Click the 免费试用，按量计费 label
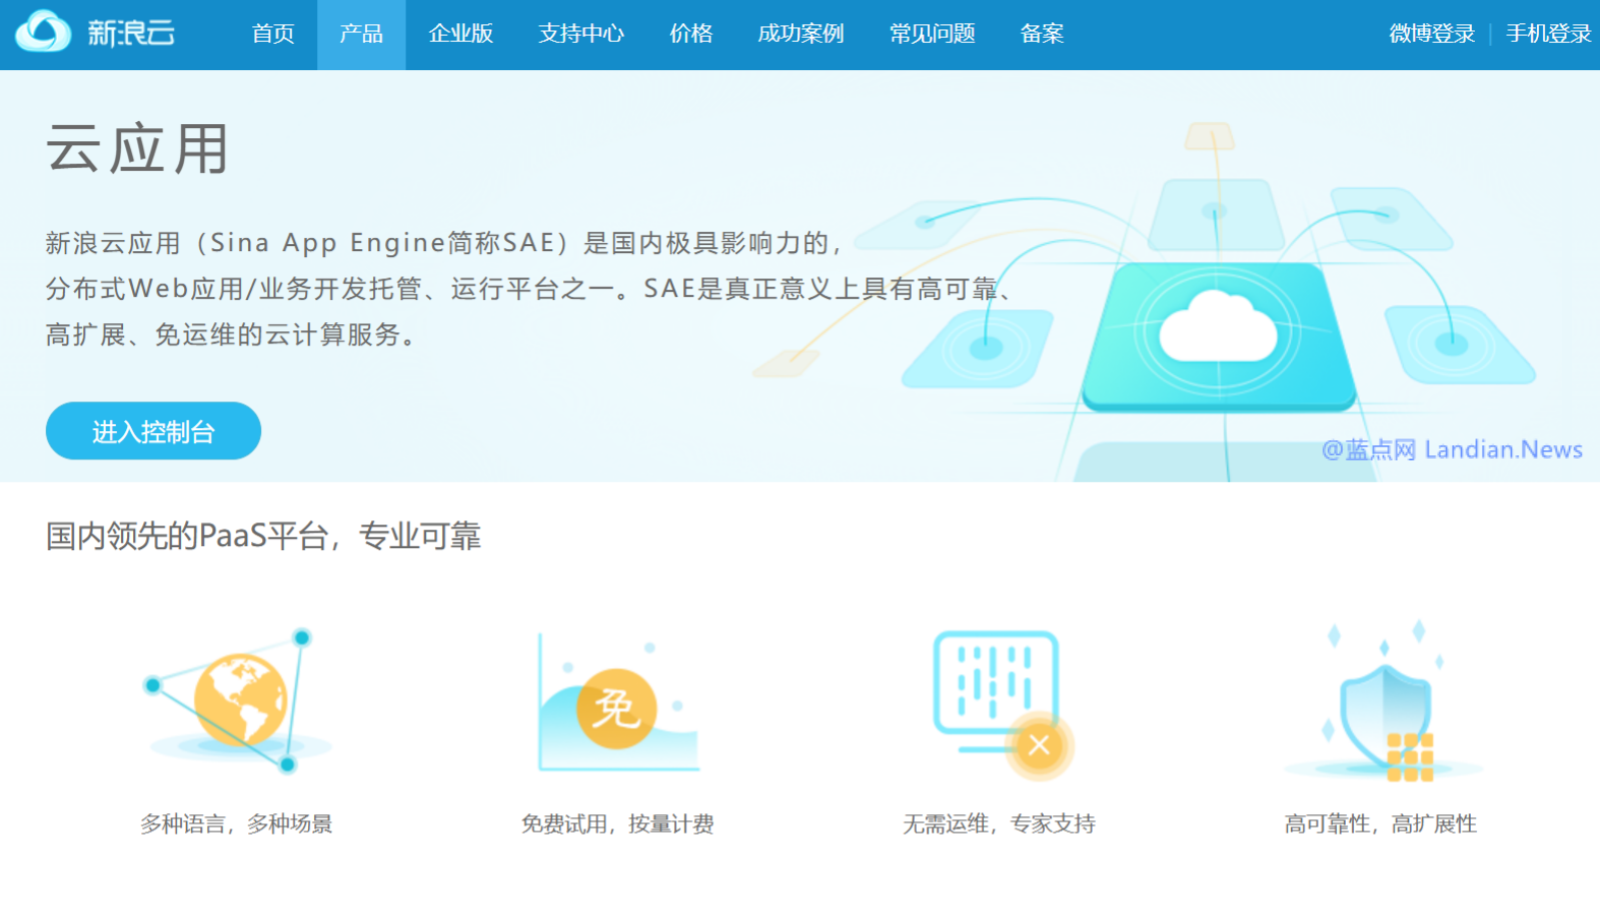 coord(617,824)
